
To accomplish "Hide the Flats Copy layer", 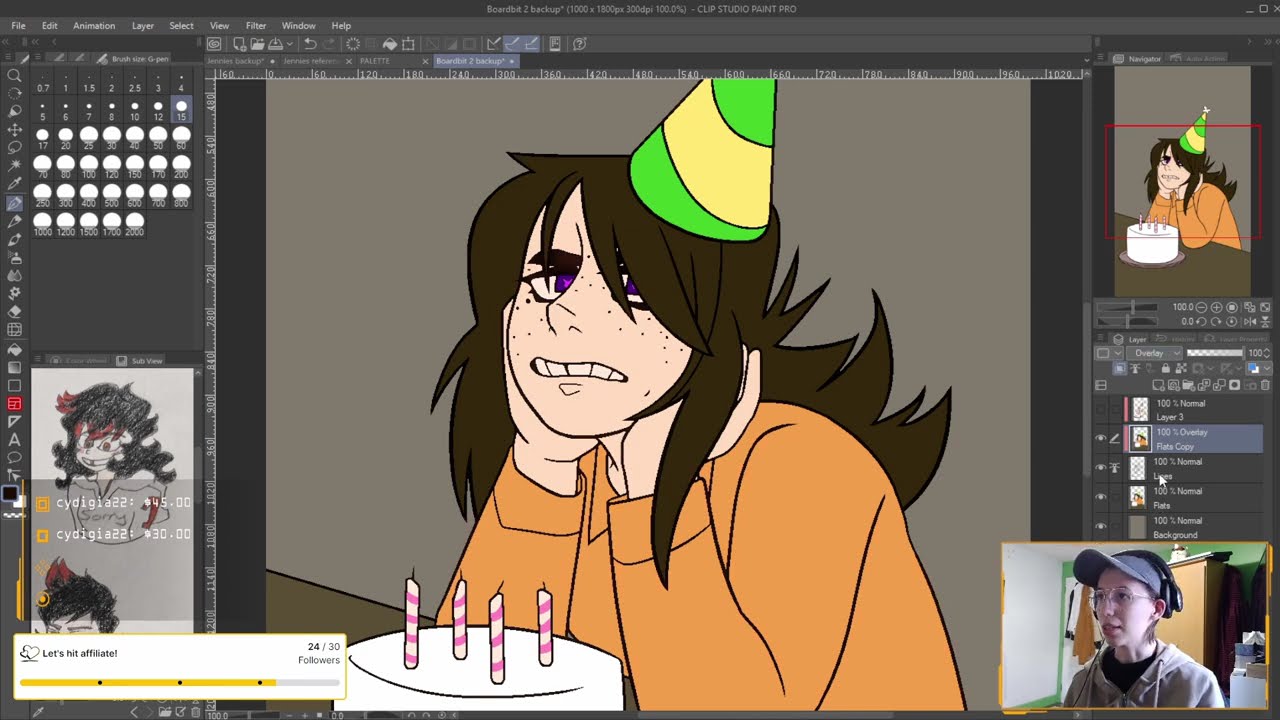I will click(1101, 439).
